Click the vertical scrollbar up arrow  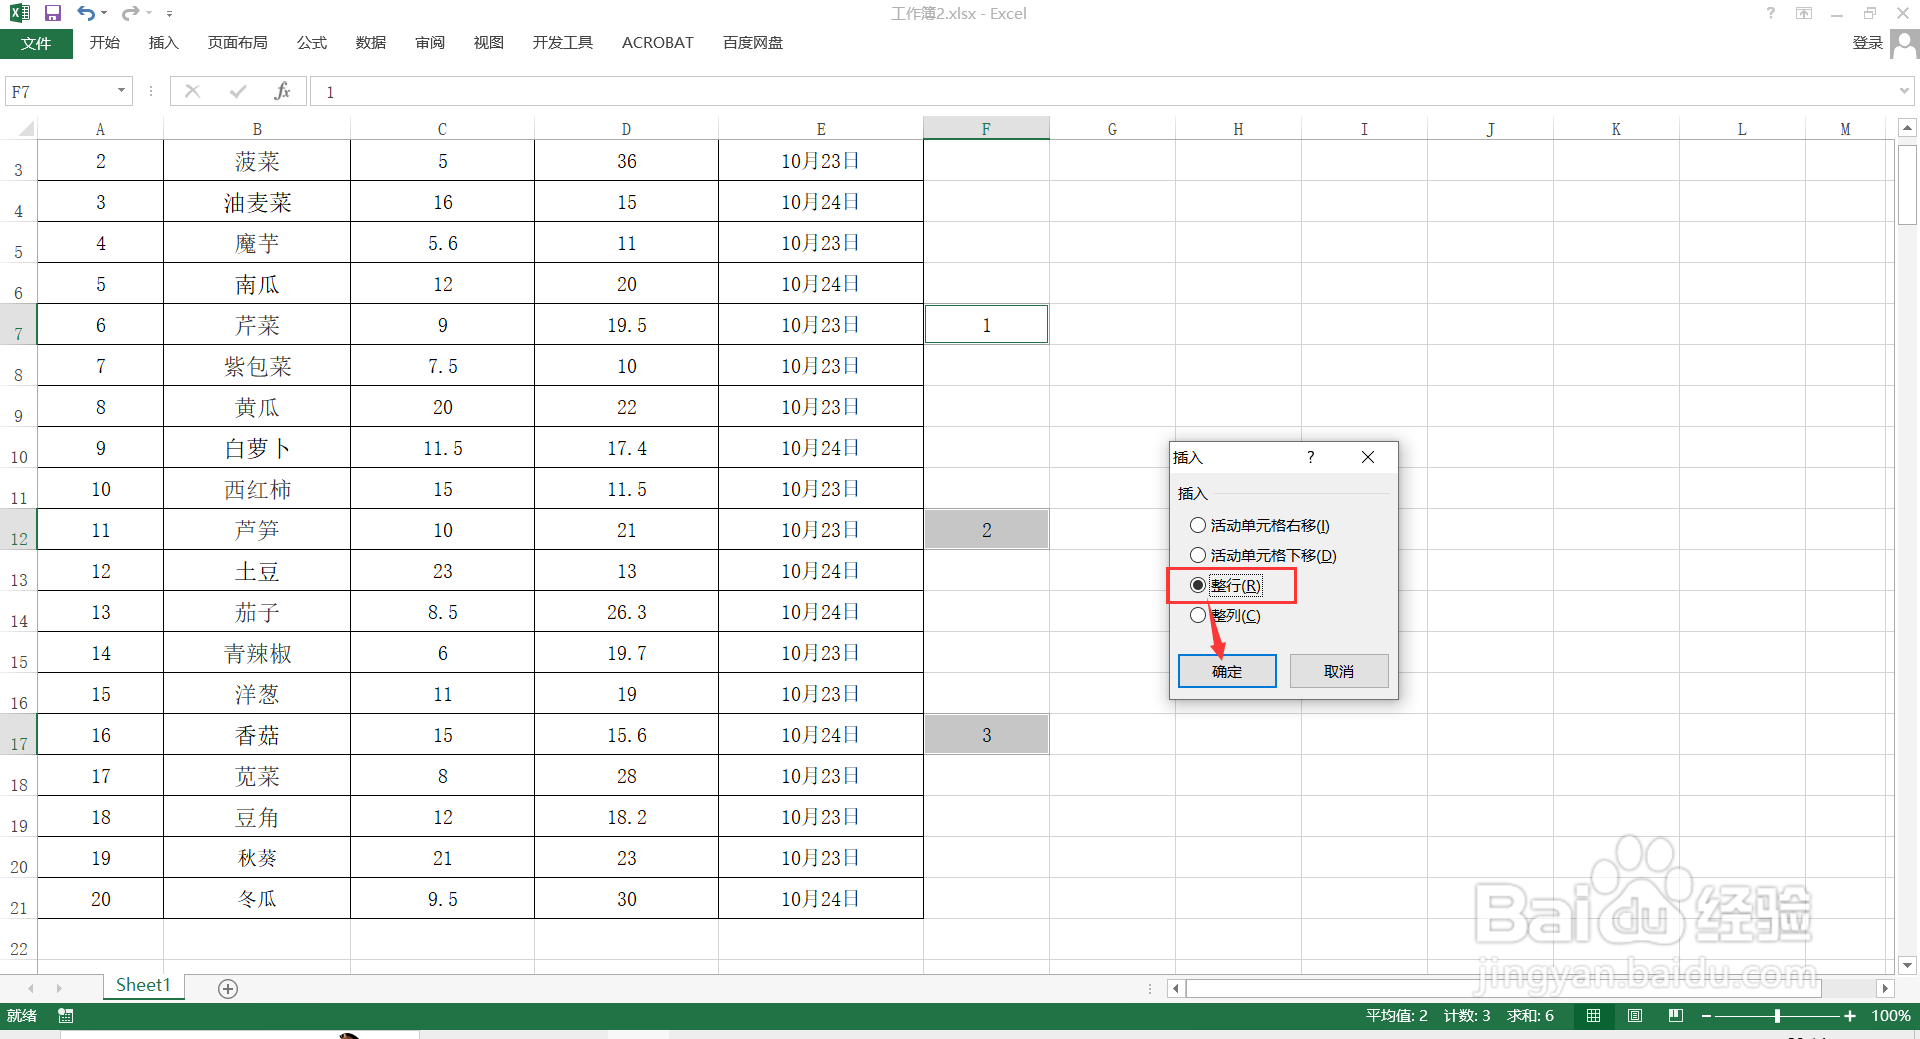pos(1907,128)
